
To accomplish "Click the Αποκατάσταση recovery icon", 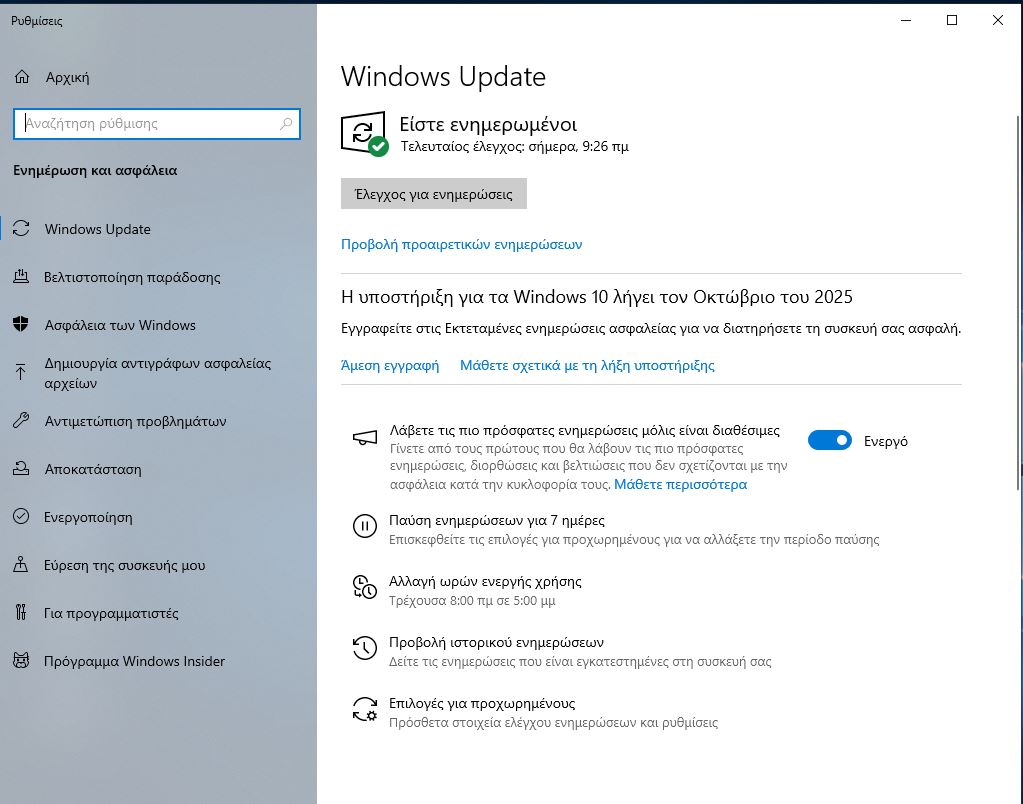I will tap(21, 469).
